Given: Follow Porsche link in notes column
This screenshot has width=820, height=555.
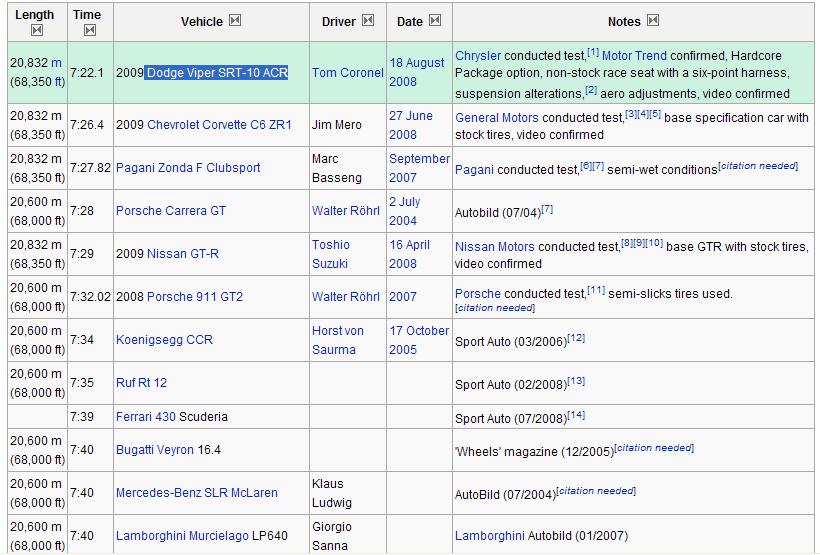Looking at the screenshot, I should (478, 294).
